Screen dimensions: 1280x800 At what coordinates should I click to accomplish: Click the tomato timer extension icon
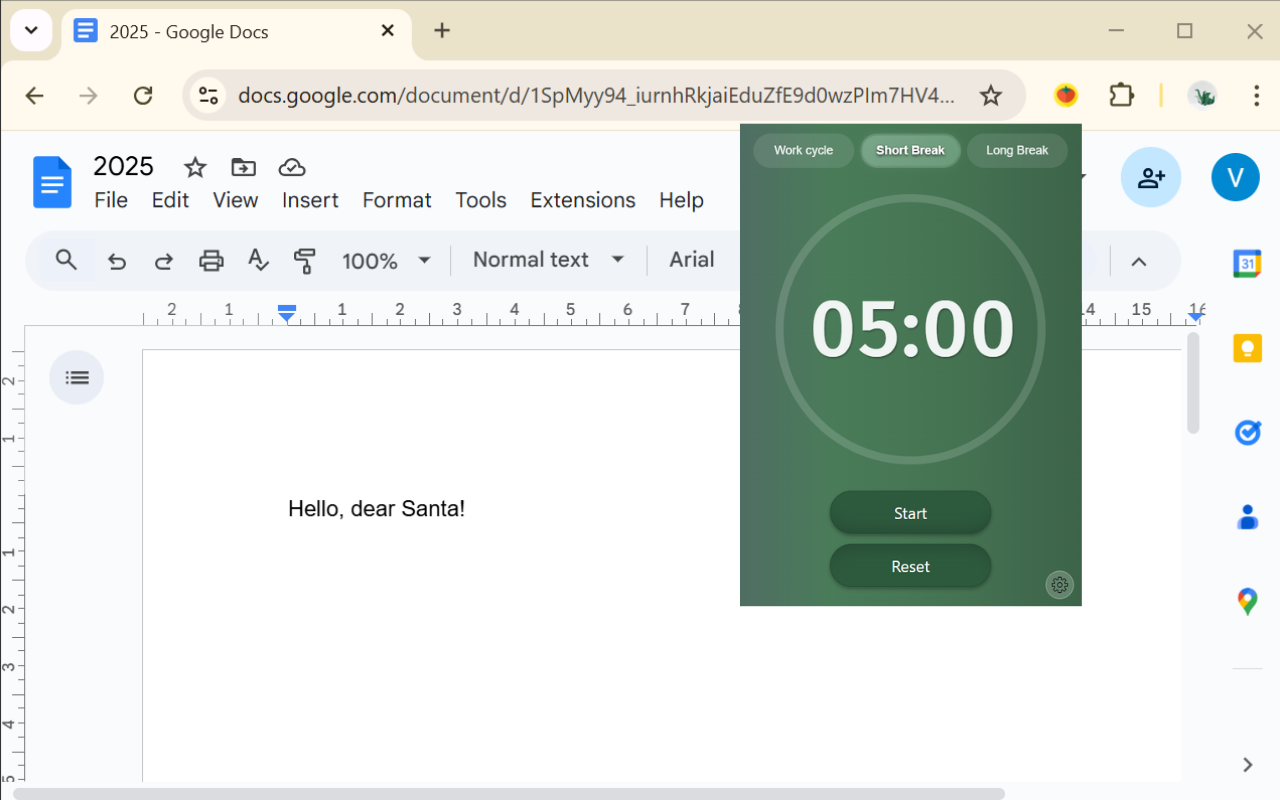1066,95
